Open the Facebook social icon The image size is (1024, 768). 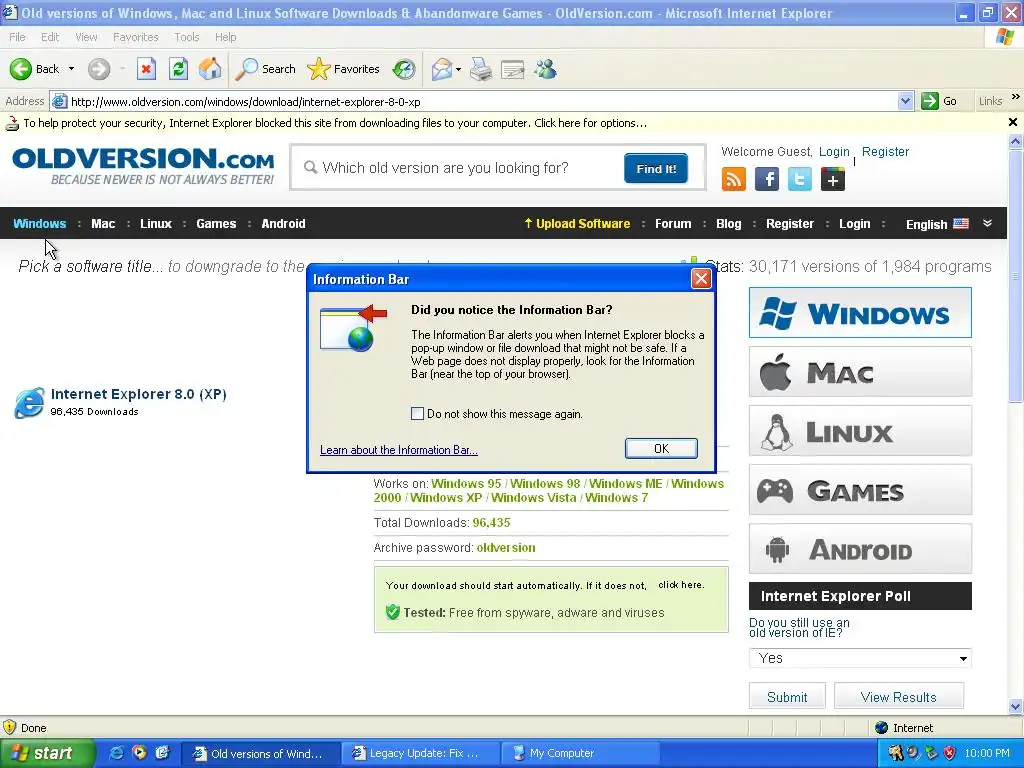point(767,179)
